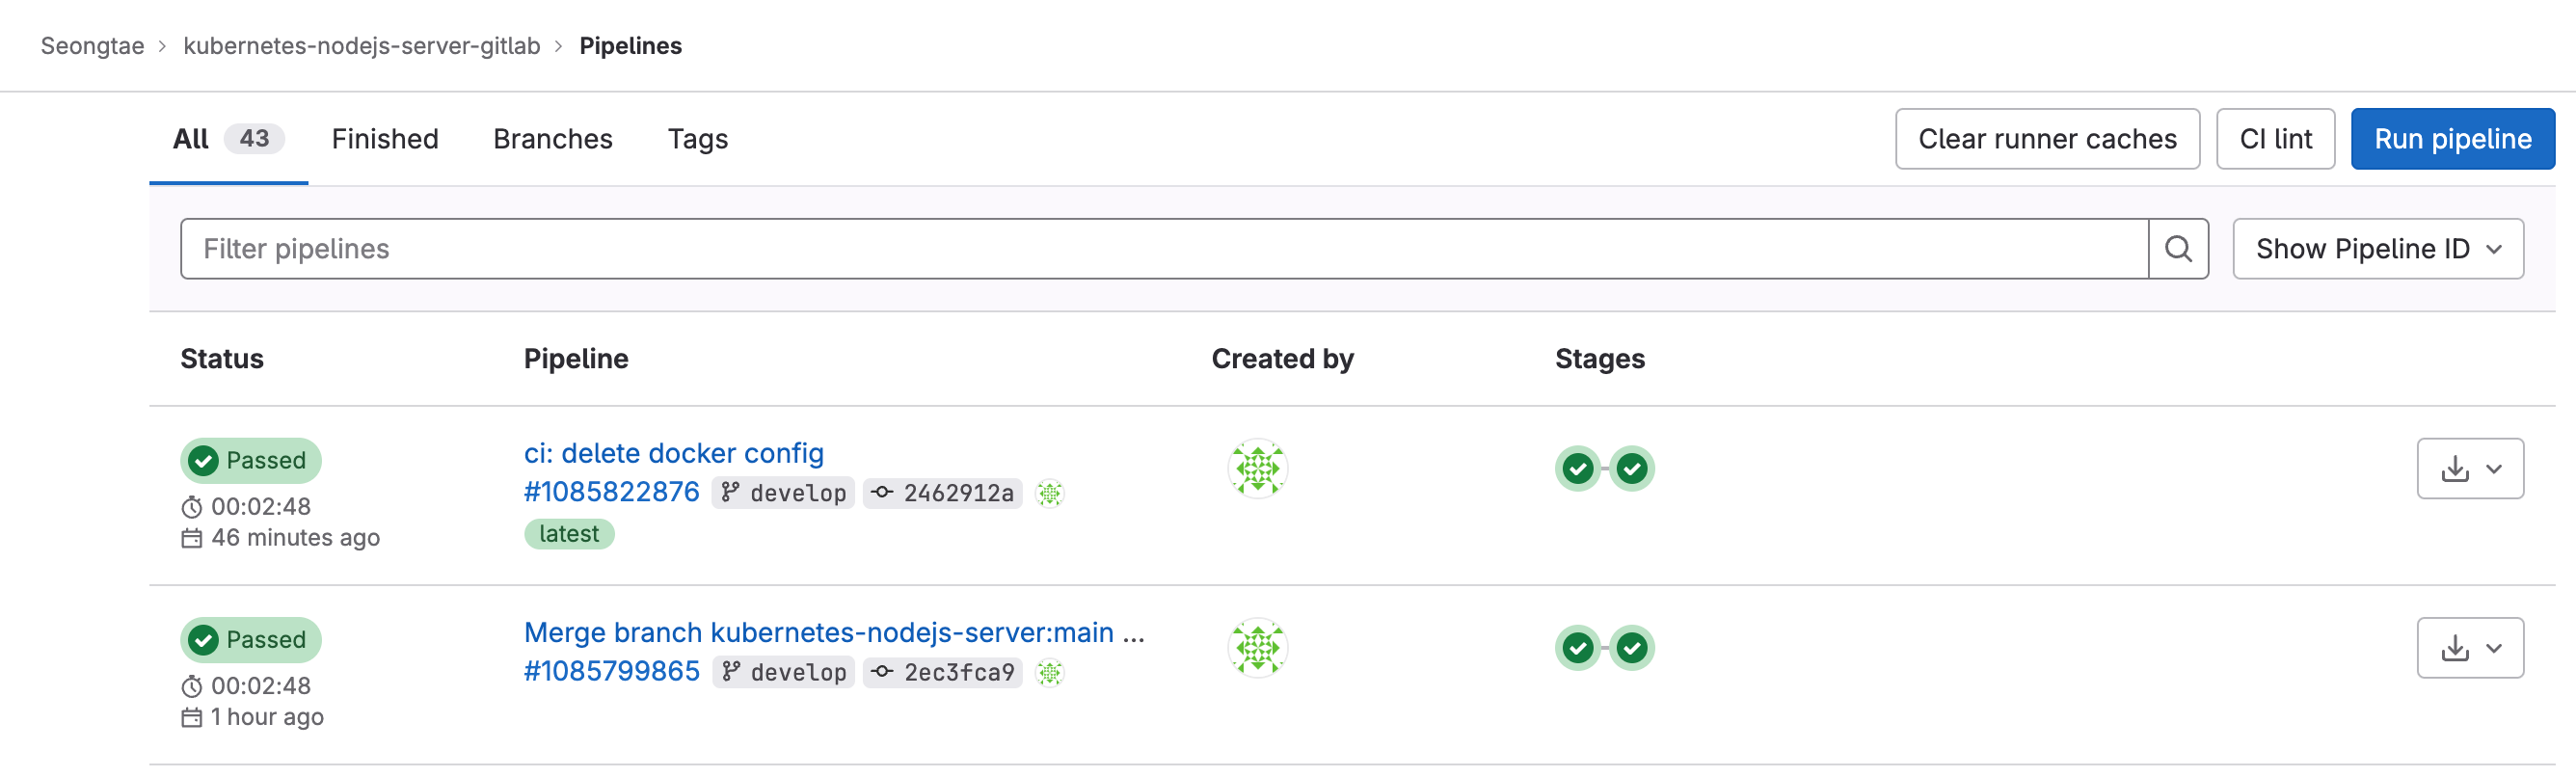Click the Stages column header
Viewport: 2576px width, 777px height.
(x=1599, y=359)
